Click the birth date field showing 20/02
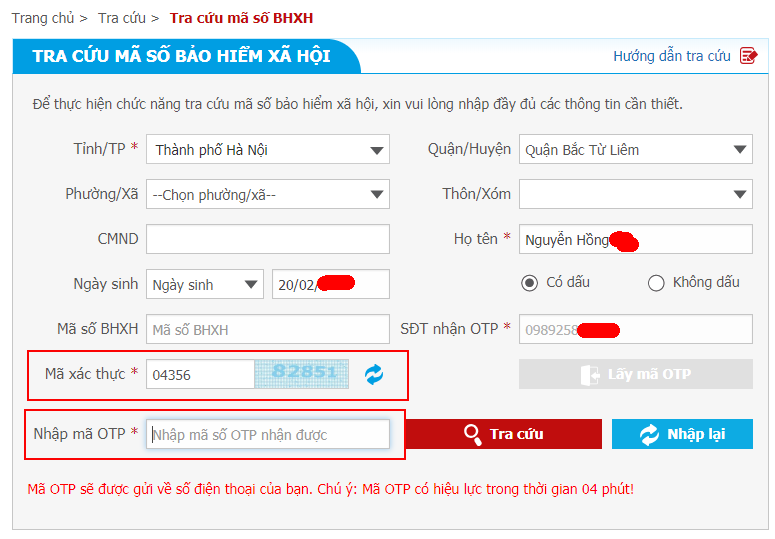Image resolution: width=775 pixels, height=539 pixels. (331, 284)
